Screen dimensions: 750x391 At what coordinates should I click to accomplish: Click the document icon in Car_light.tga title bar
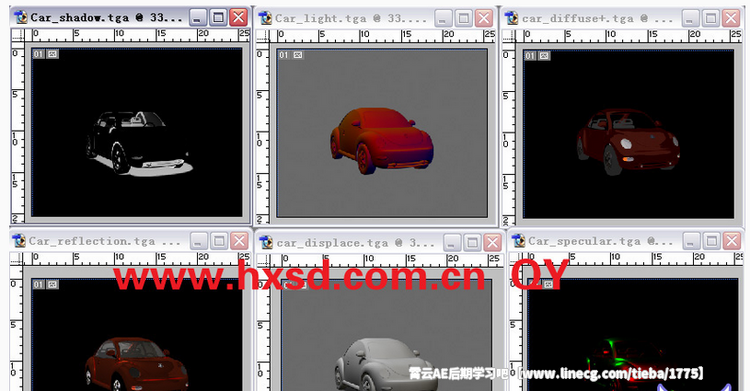[x=265, y=18]
